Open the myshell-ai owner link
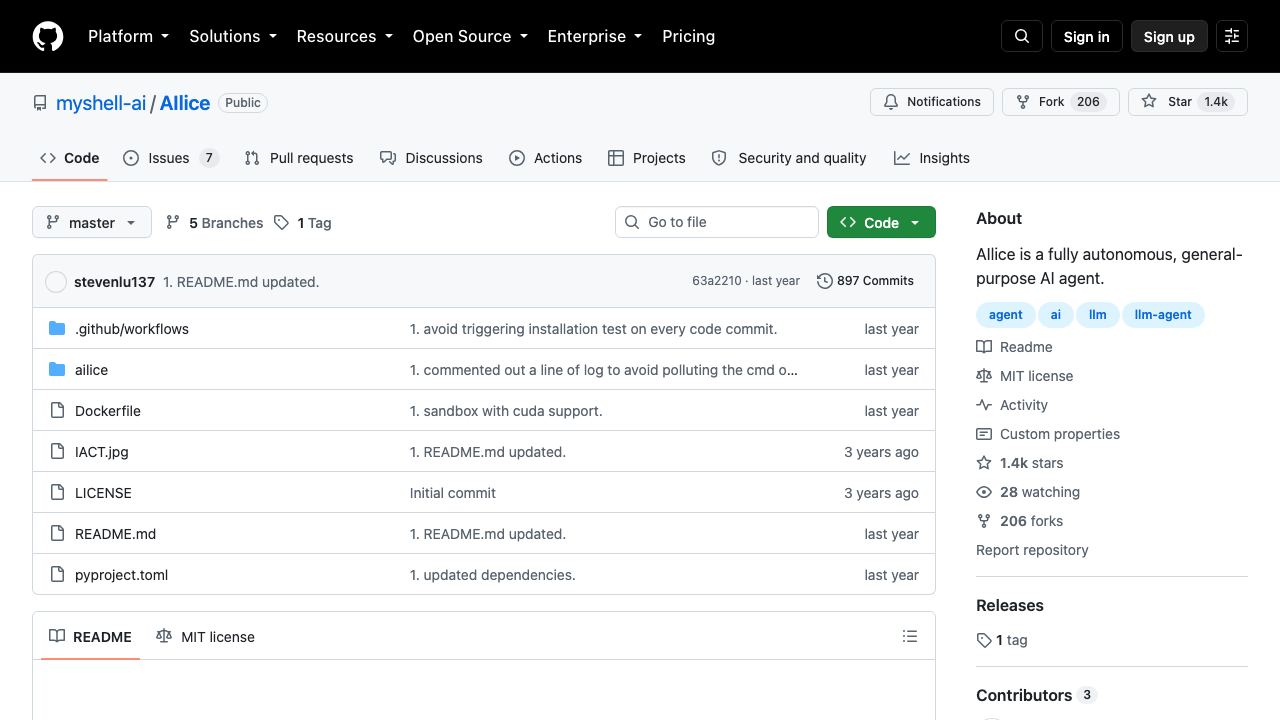Image resolution: width=1280 pixels, height=720 pixels. 101,103
